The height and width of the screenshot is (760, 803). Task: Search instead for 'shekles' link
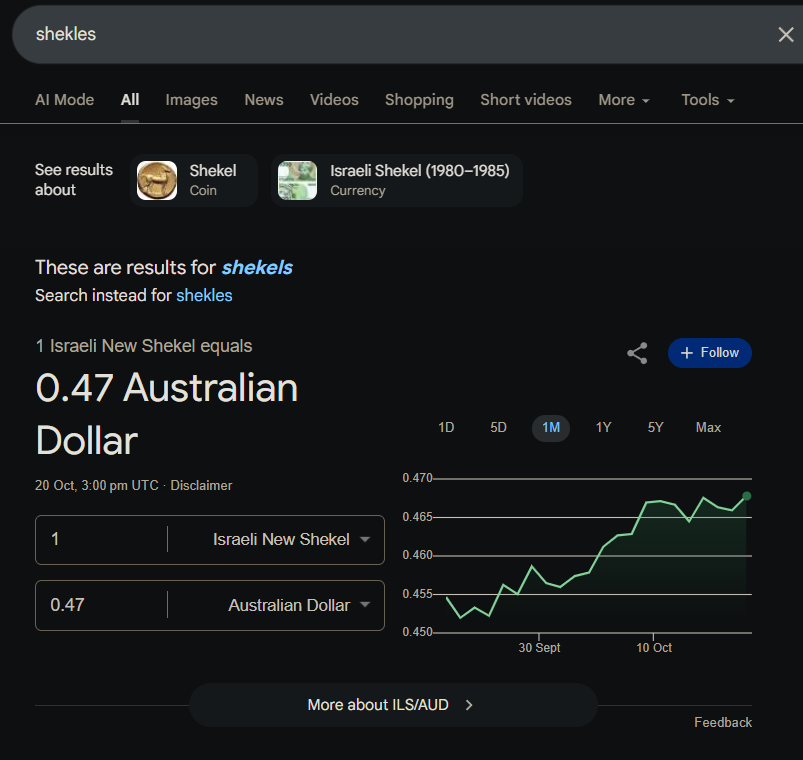tap(204, 295)
